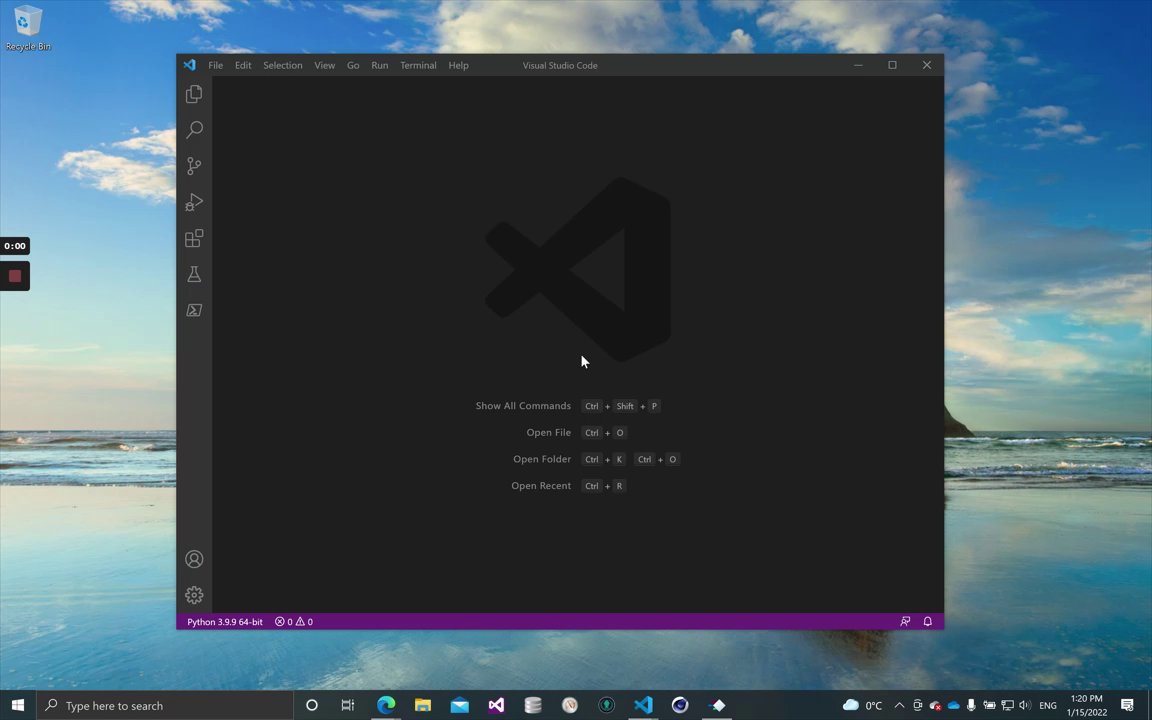Show hidden system tray icons
The image size is (1152, 720).
coord(899,705)
